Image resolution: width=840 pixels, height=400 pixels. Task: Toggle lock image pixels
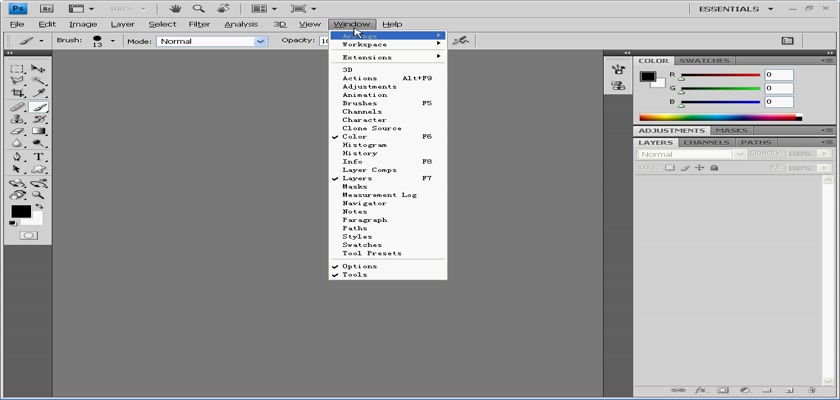[685, 168]
